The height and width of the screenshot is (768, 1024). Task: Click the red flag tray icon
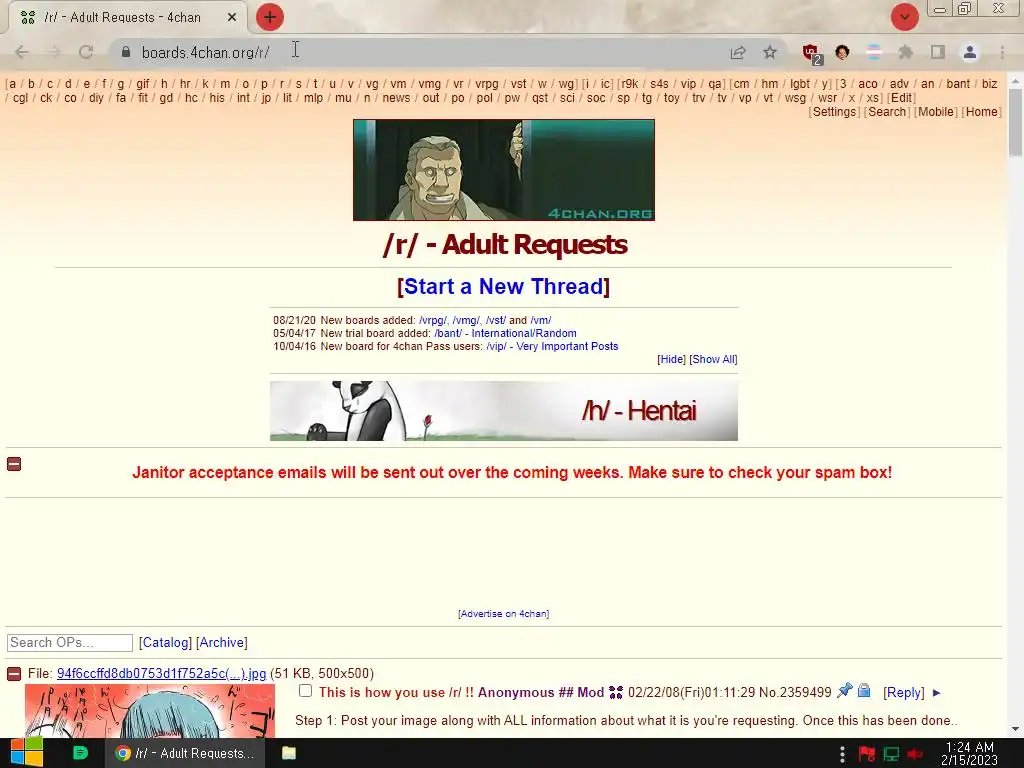pos(867,754)
